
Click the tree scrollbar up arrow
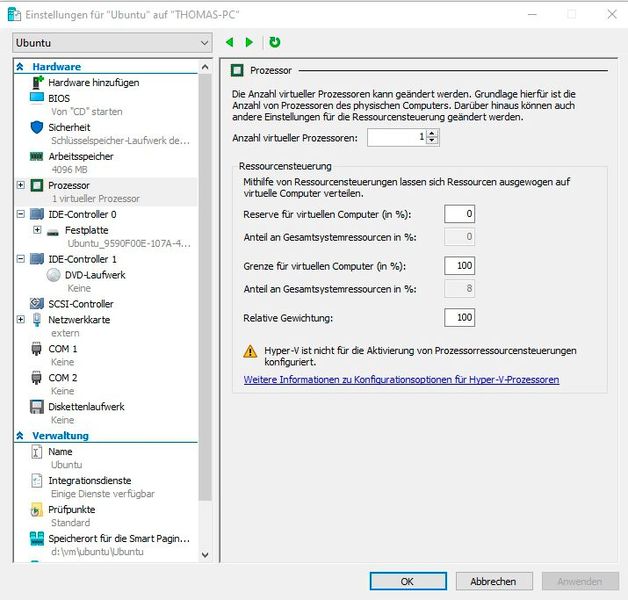click(x=205, y=67)
